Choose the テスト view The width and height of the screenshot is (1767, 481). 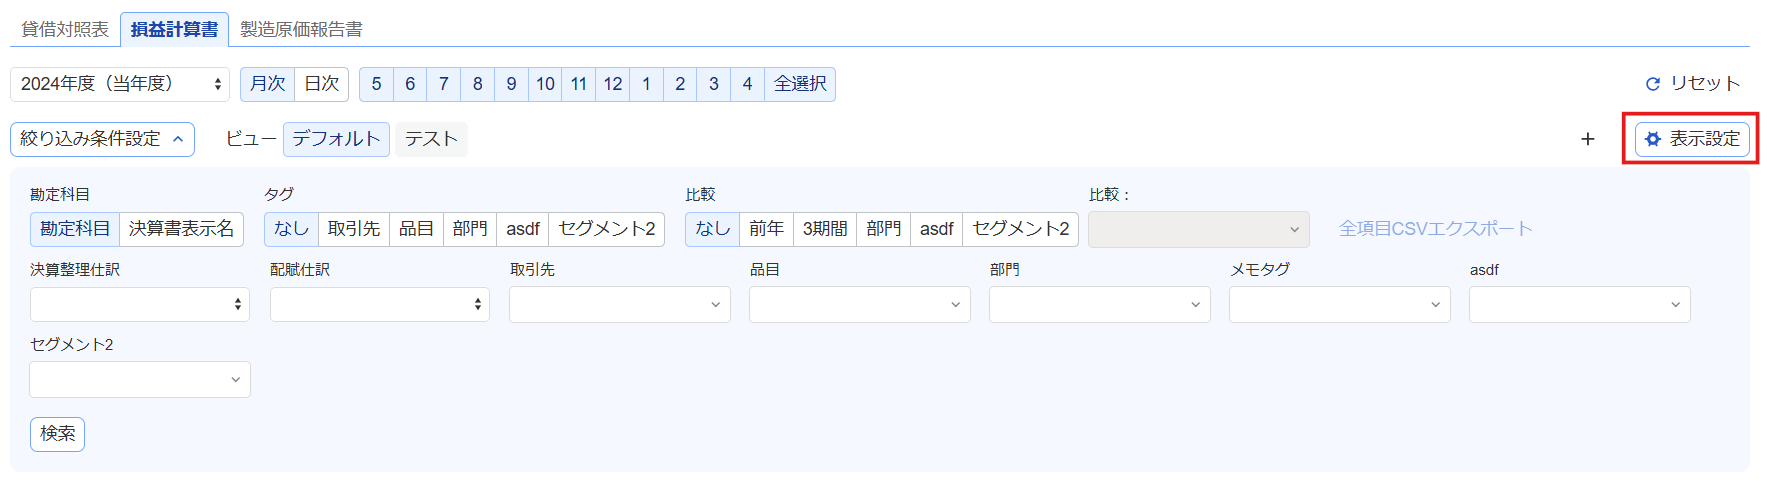[x=431, y=139]
